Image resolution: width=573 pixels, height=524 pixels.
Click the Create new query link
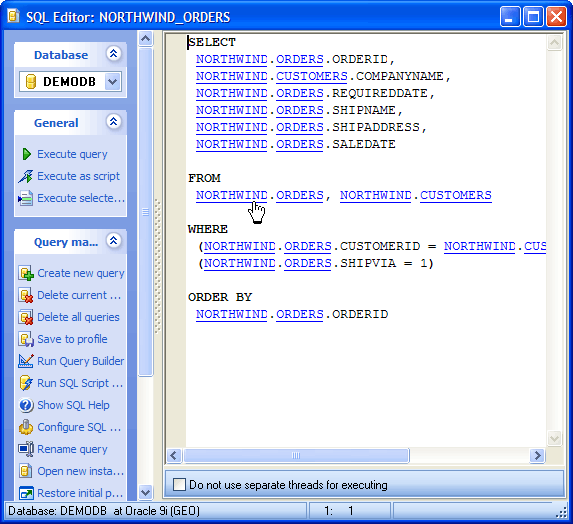tap(81, 273)
